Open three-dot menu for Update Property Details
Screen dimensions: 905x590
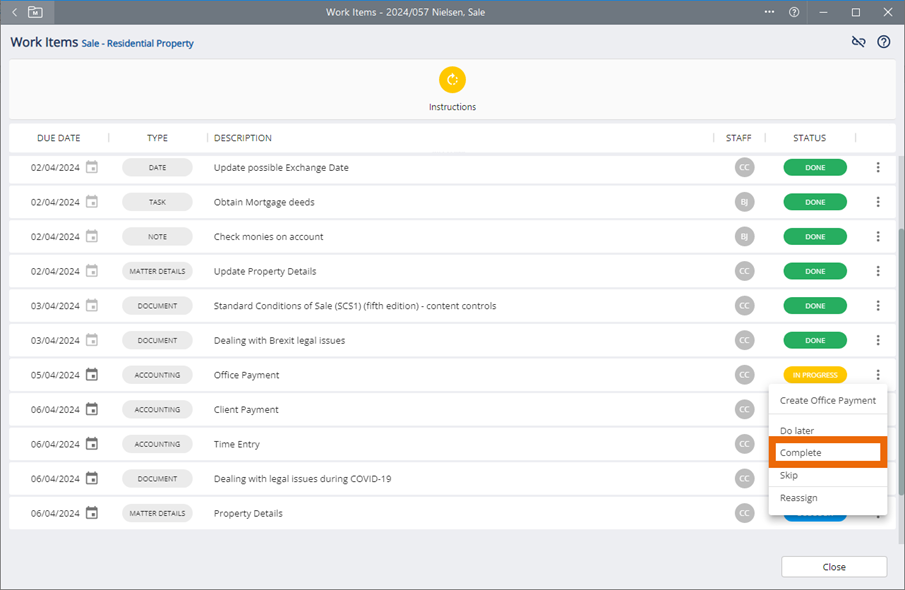(878, 271)
